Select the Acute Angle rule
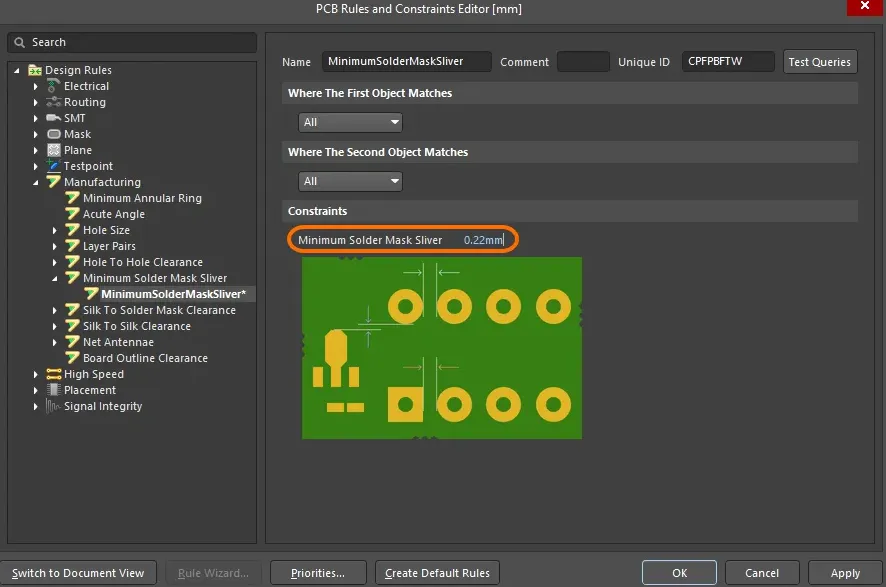886x587 pixels. (x=114, y=214)
